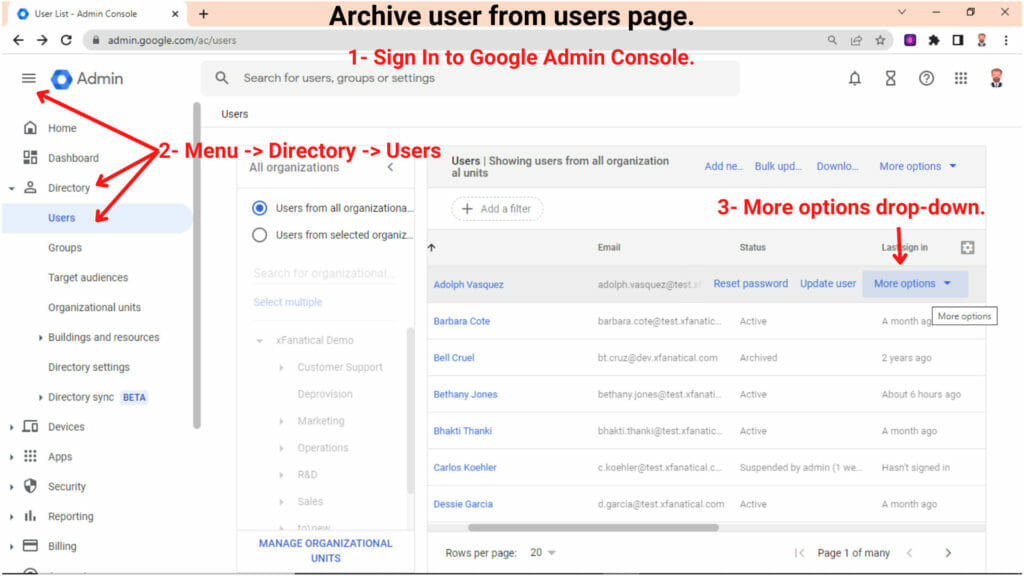Open the Google apps launcher grid

point(962,77)
